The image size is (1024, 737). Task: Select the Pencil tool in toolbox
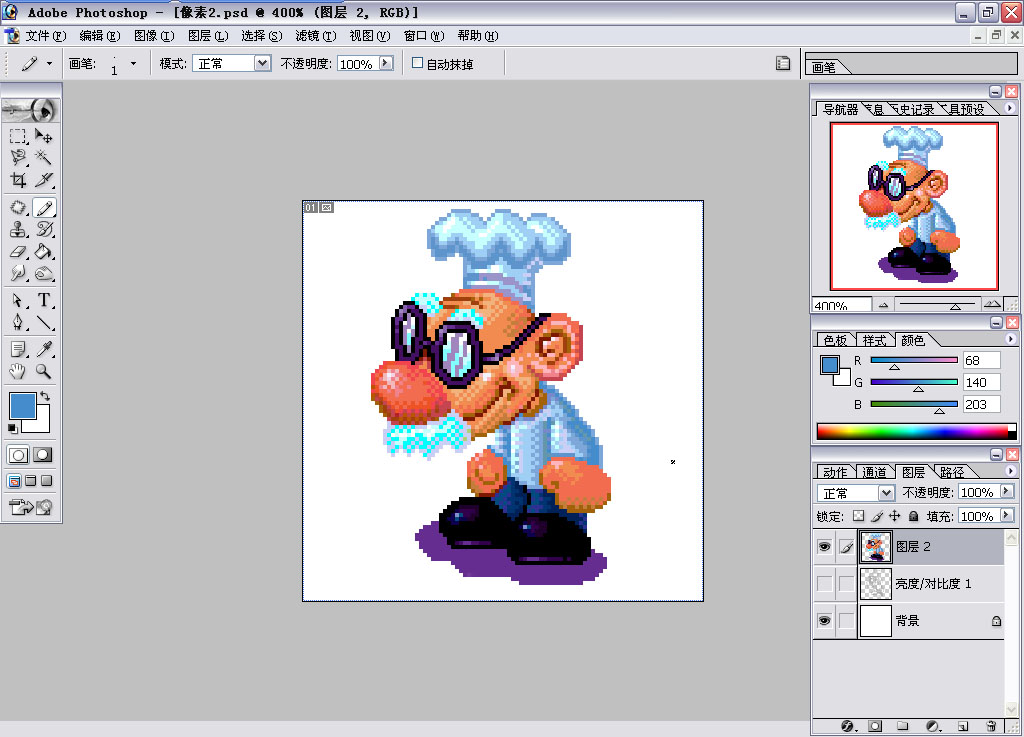(44, 208)
